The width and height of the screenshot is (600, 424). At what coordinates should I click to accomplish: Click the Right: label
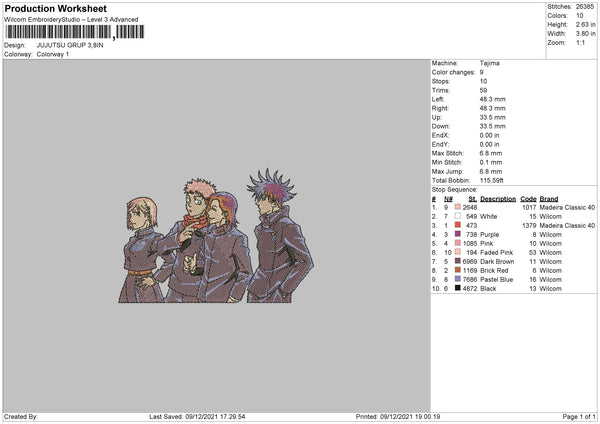tap(440, 108)
